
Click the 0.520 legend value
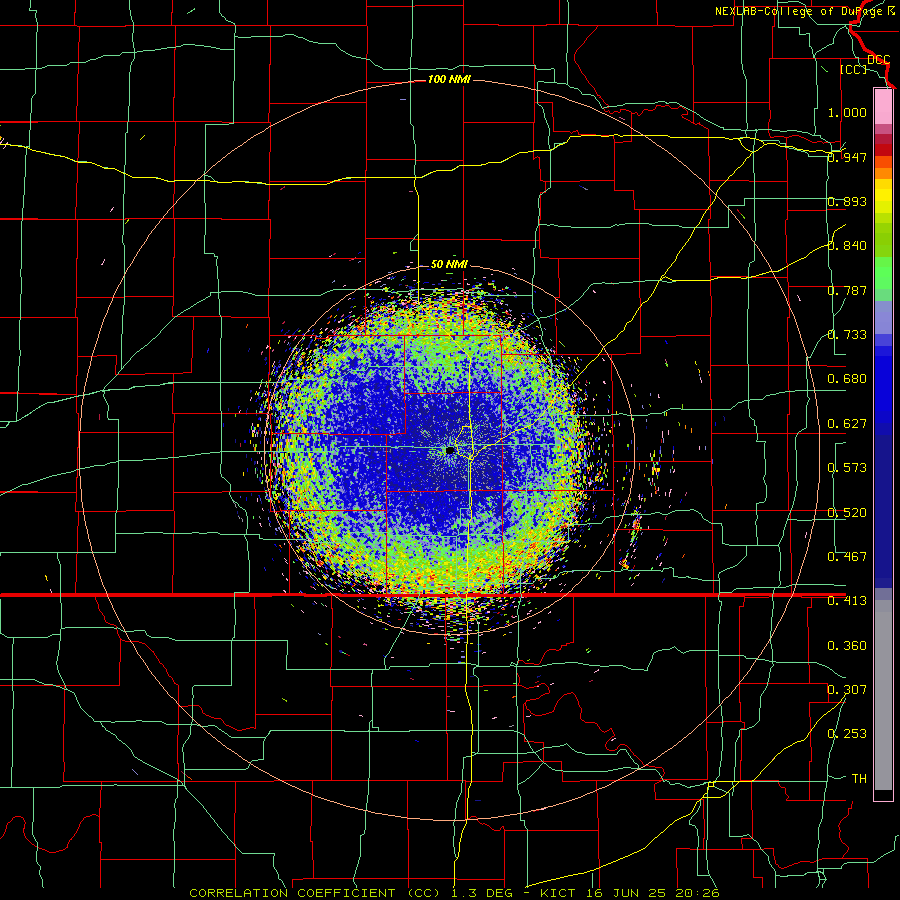click(x=847, y=513)
